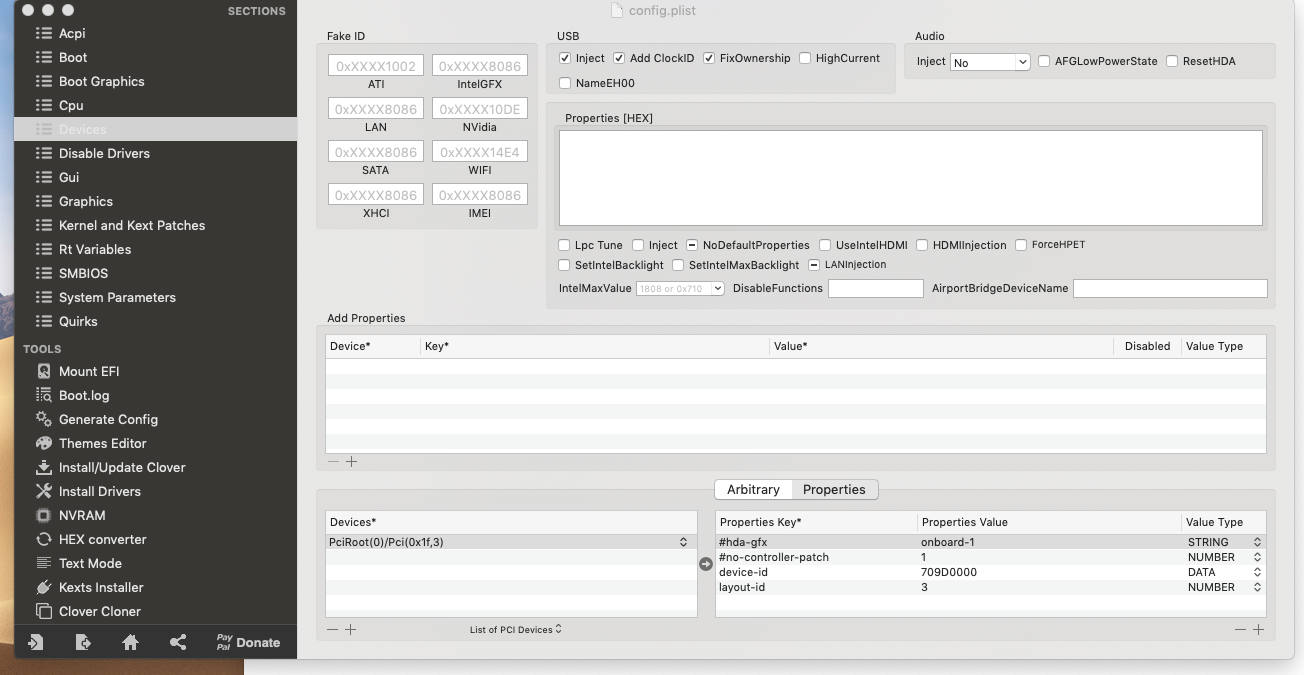Toggle the ResetHDA checkbox
This screenshot has width=1304, height=675.
tap(1172, 61)
